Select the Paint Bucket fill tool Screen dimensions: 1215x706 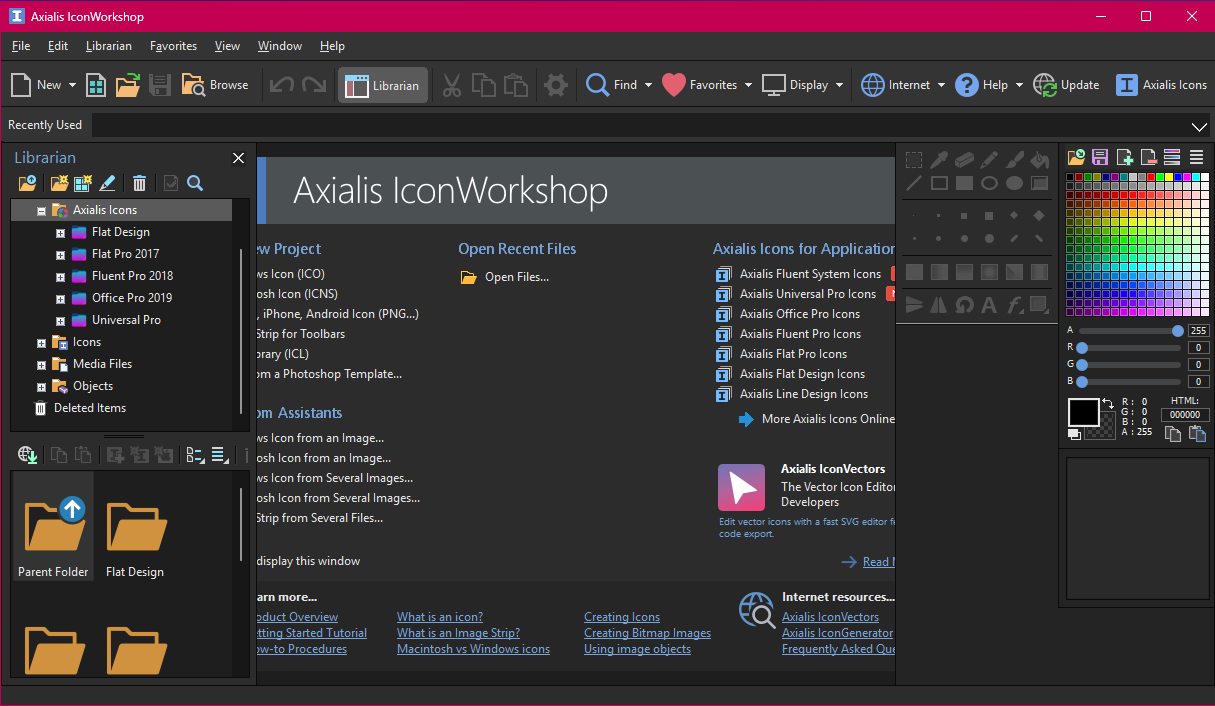pyautogui.click(x=1040, y=159)
